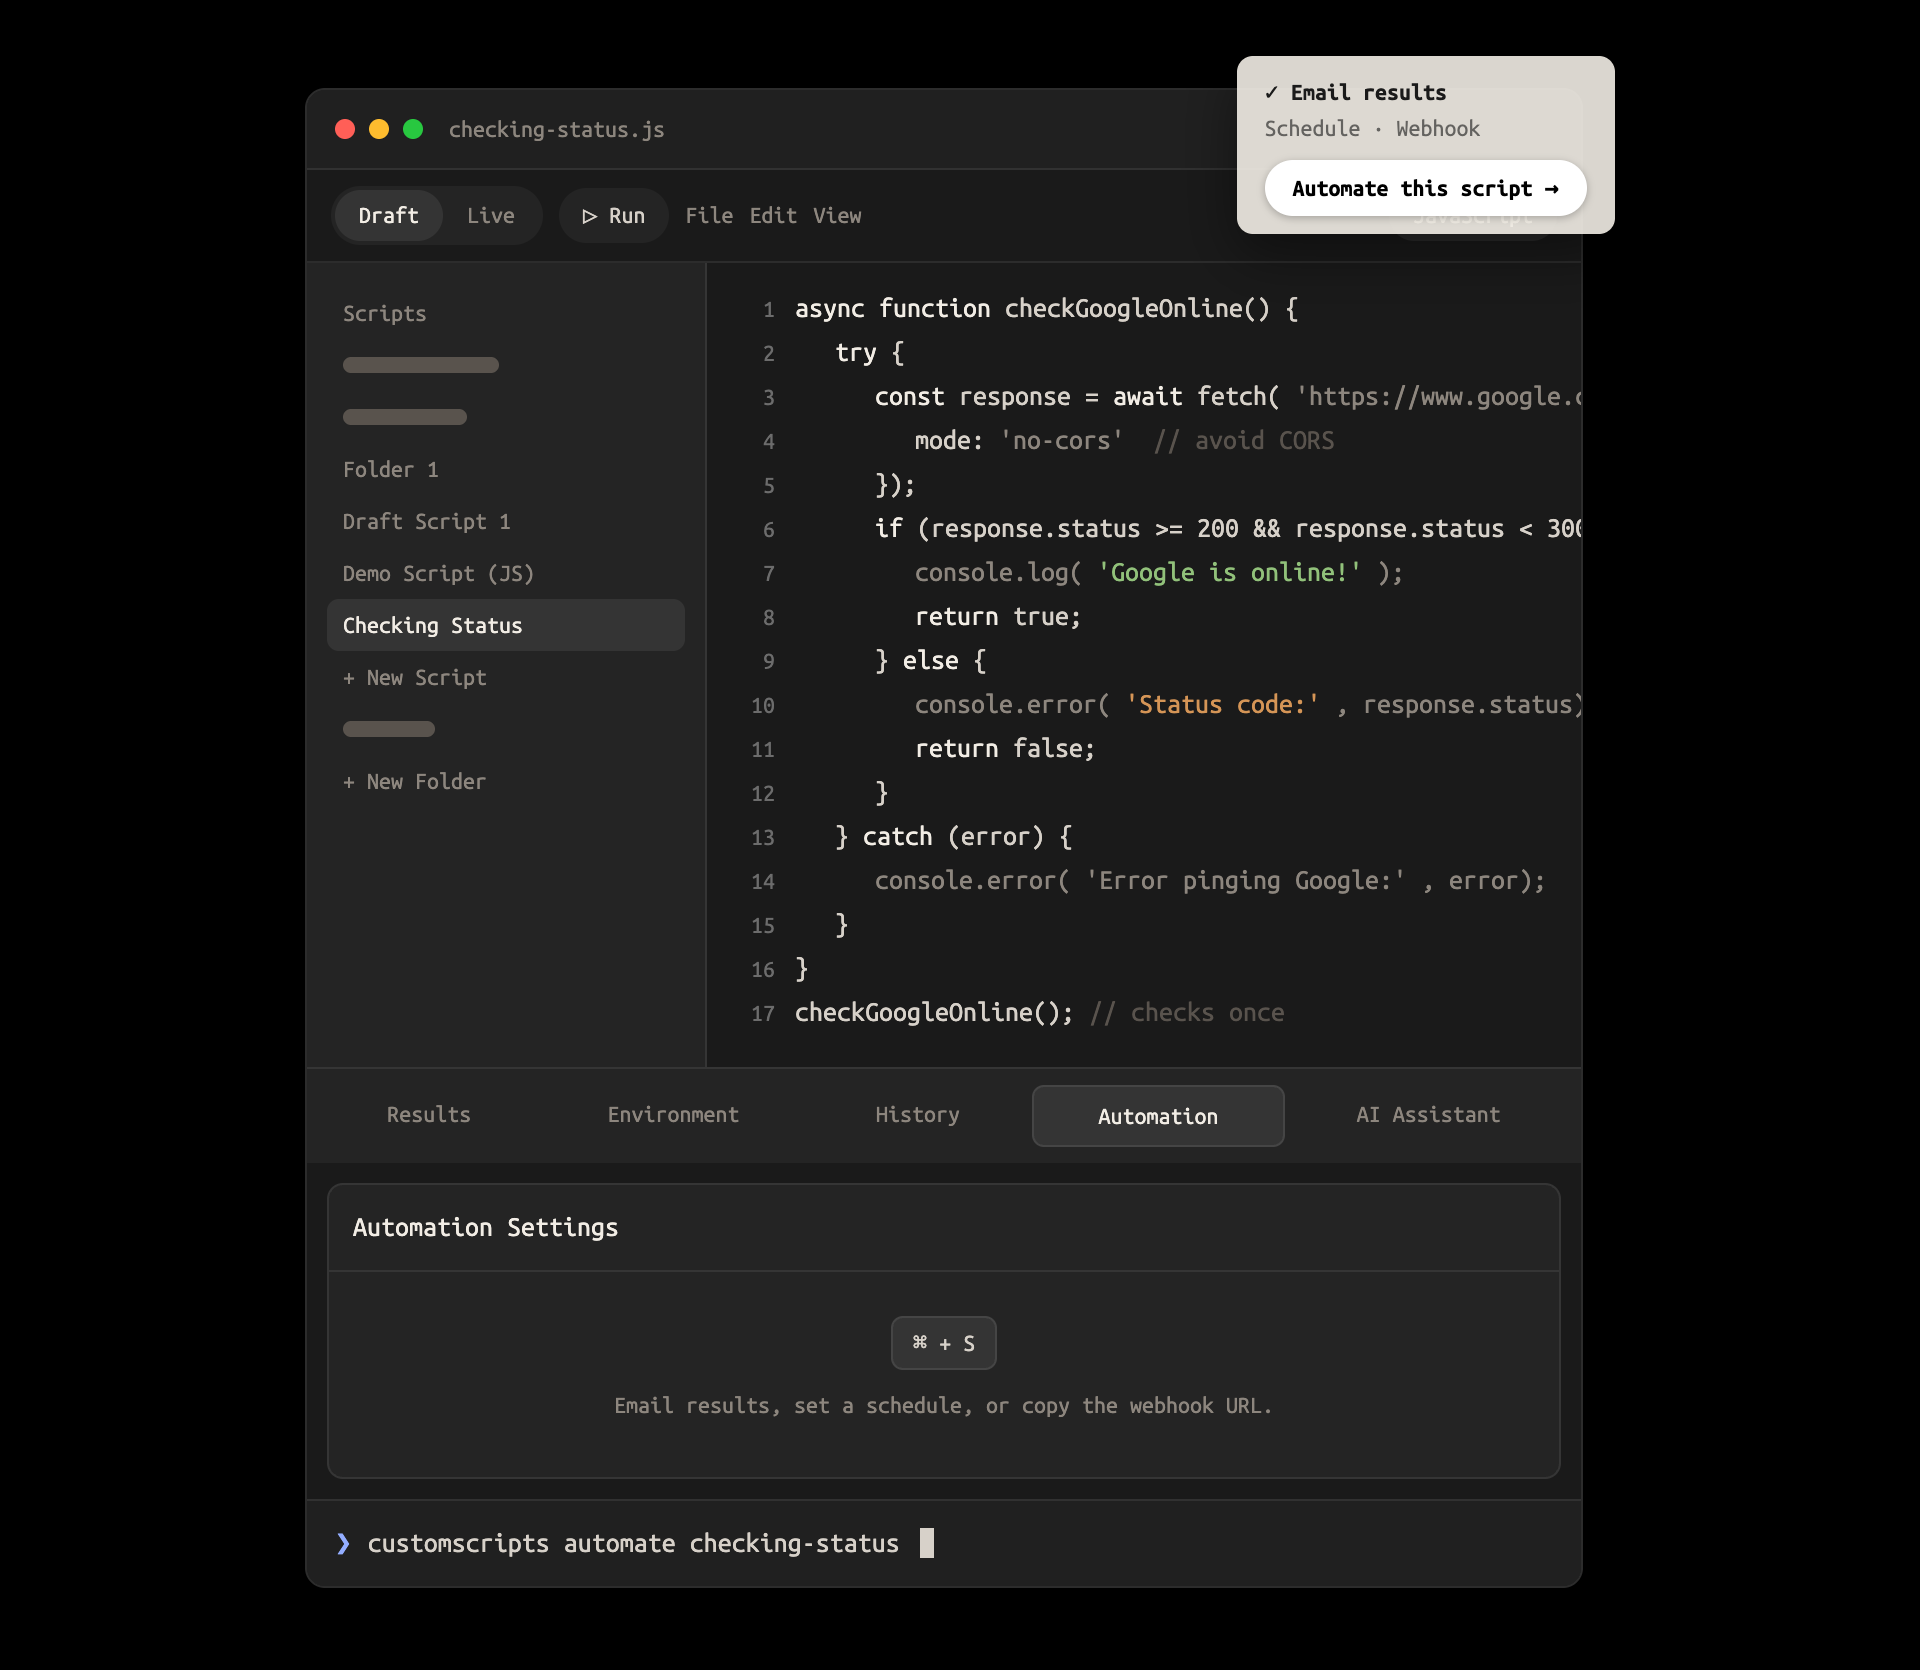Click the '// checks once' comment
This screenshot has height=1670, width=1920.
tap(1187, 1012)
